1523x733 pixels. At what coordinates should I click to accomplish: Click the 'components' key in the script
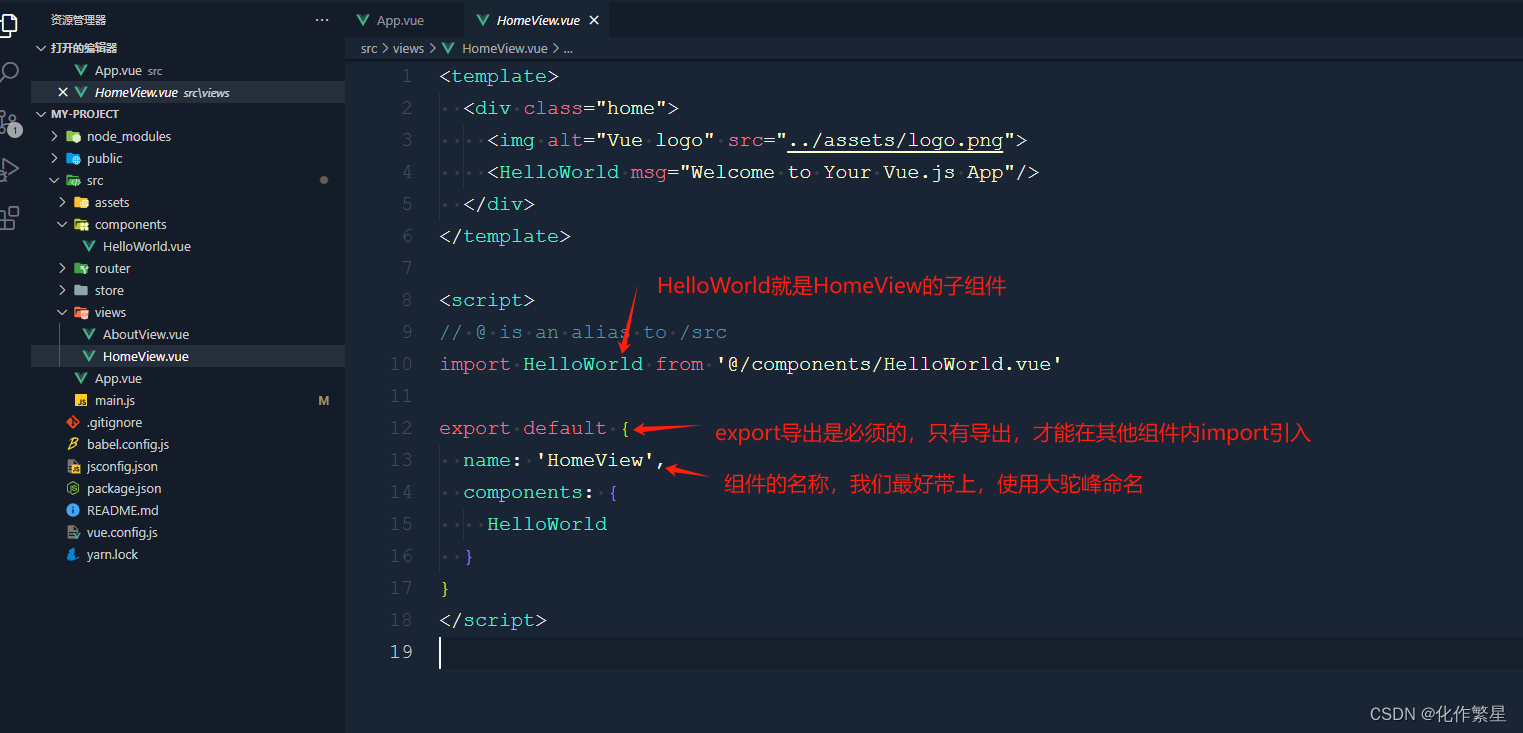tap(523, 492)
